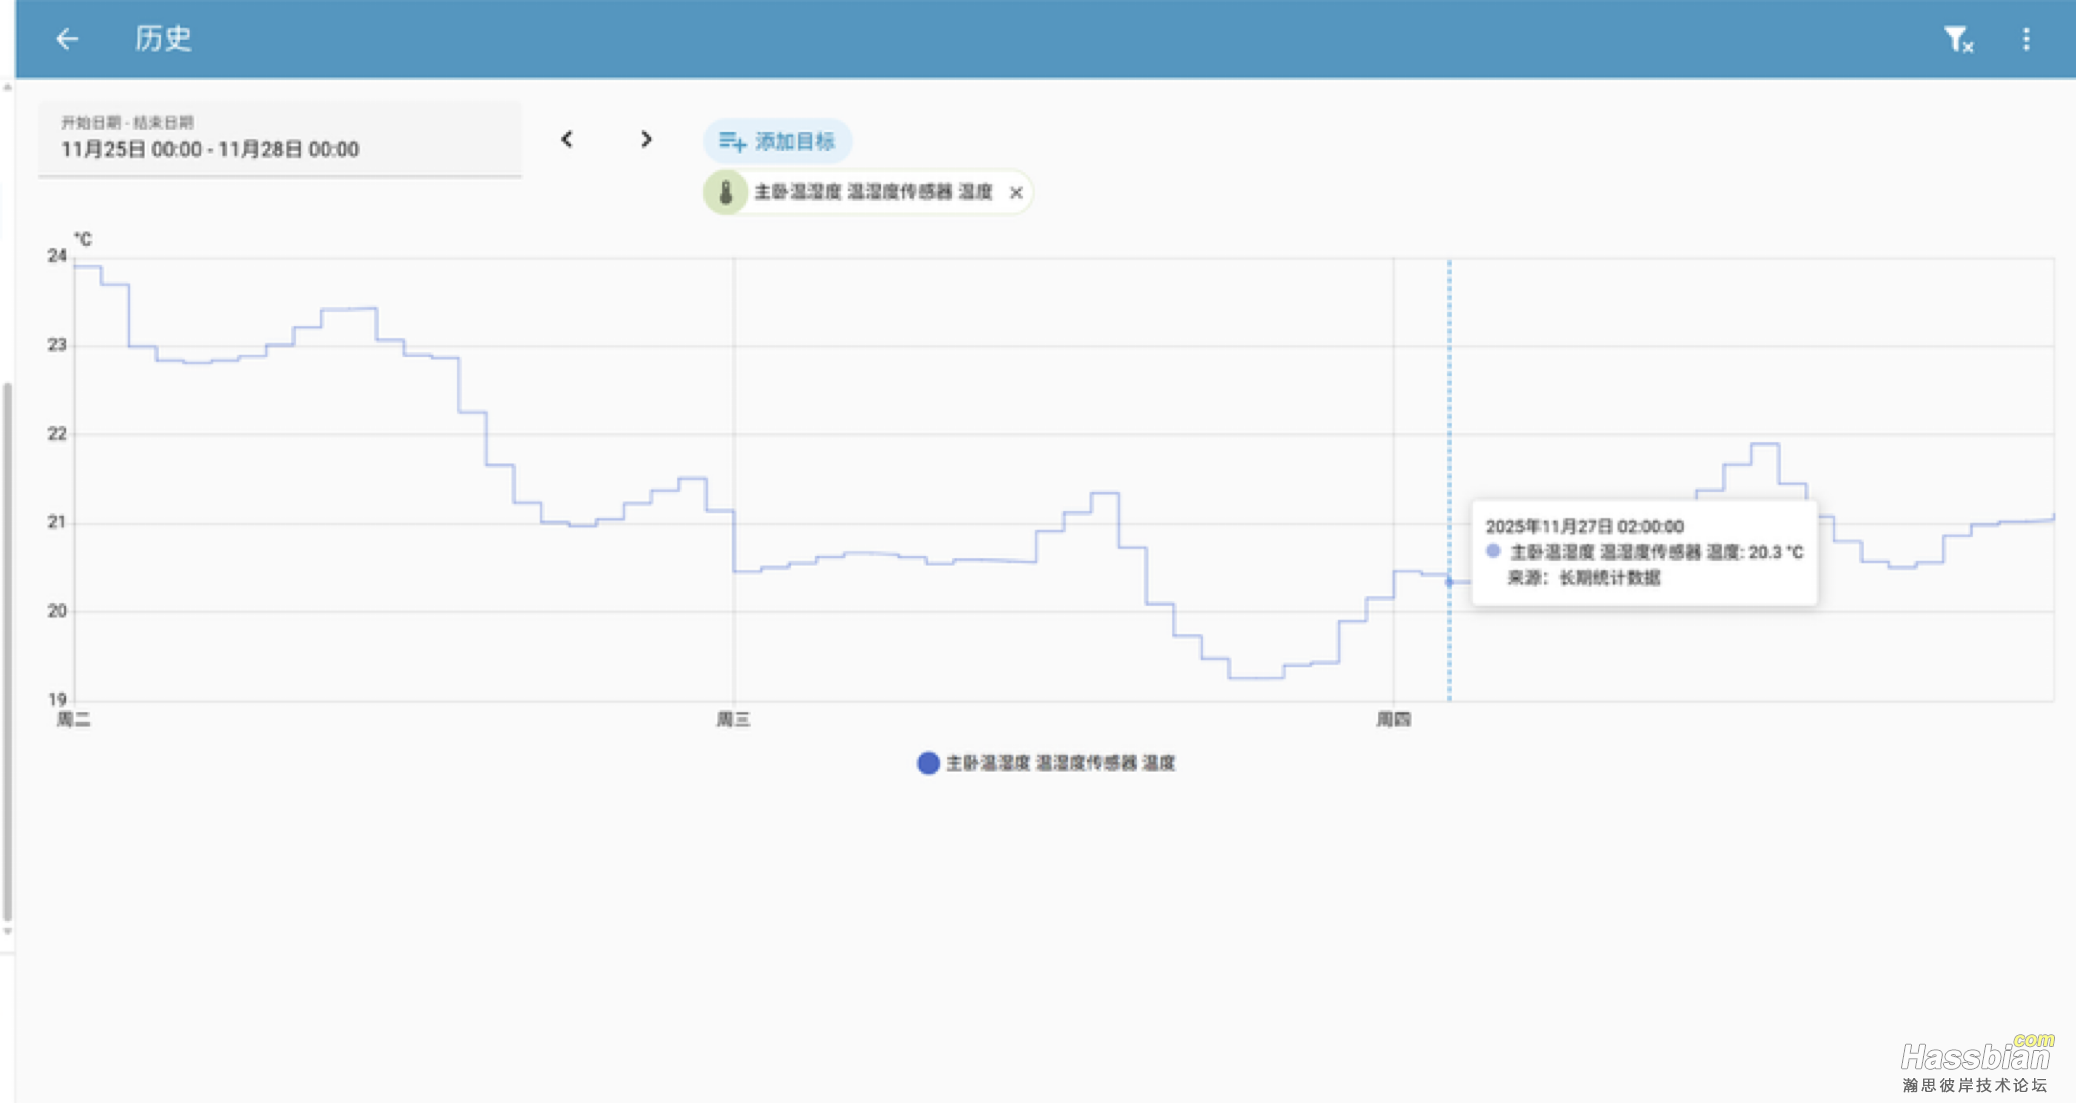The width and height of the screenshot is (2076, 1103).
Task: Click the sensor chip label text
Action: coord(872,192)
